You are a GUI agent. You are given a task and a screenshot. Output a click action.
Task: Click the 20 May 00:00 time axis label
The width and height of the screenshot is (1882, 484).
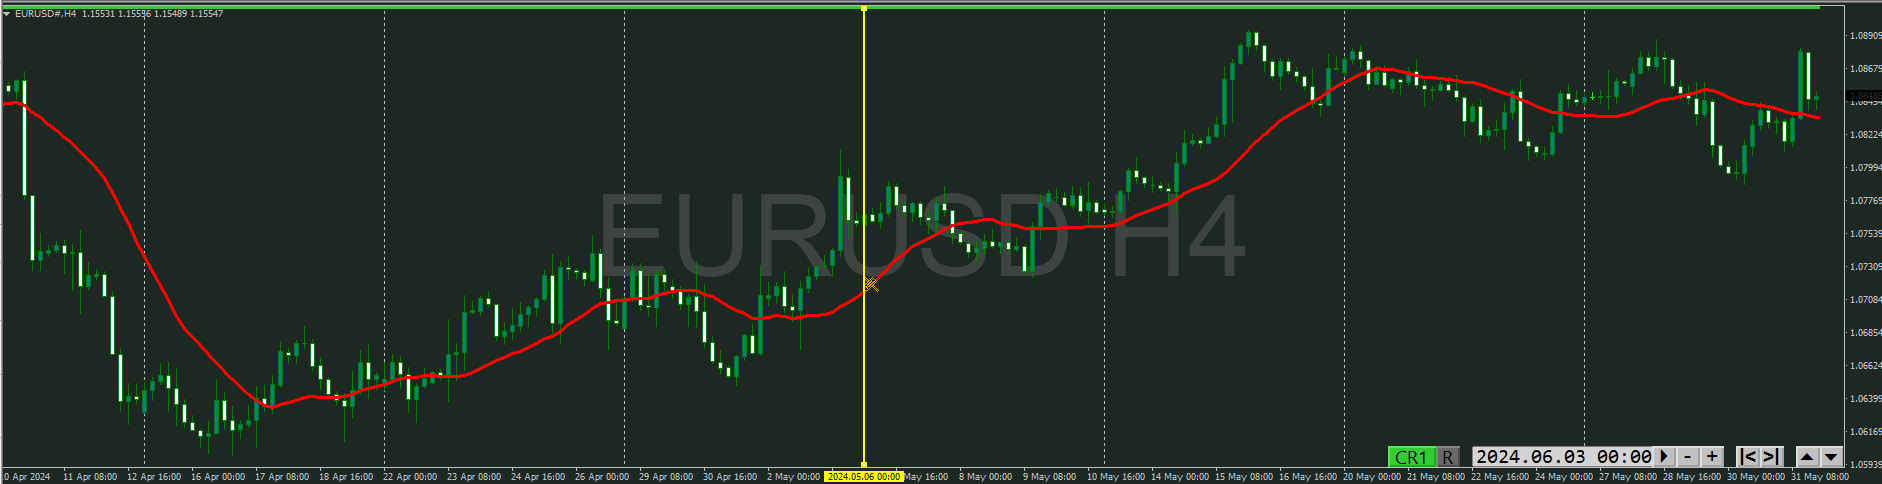(x=1372, y=477)
